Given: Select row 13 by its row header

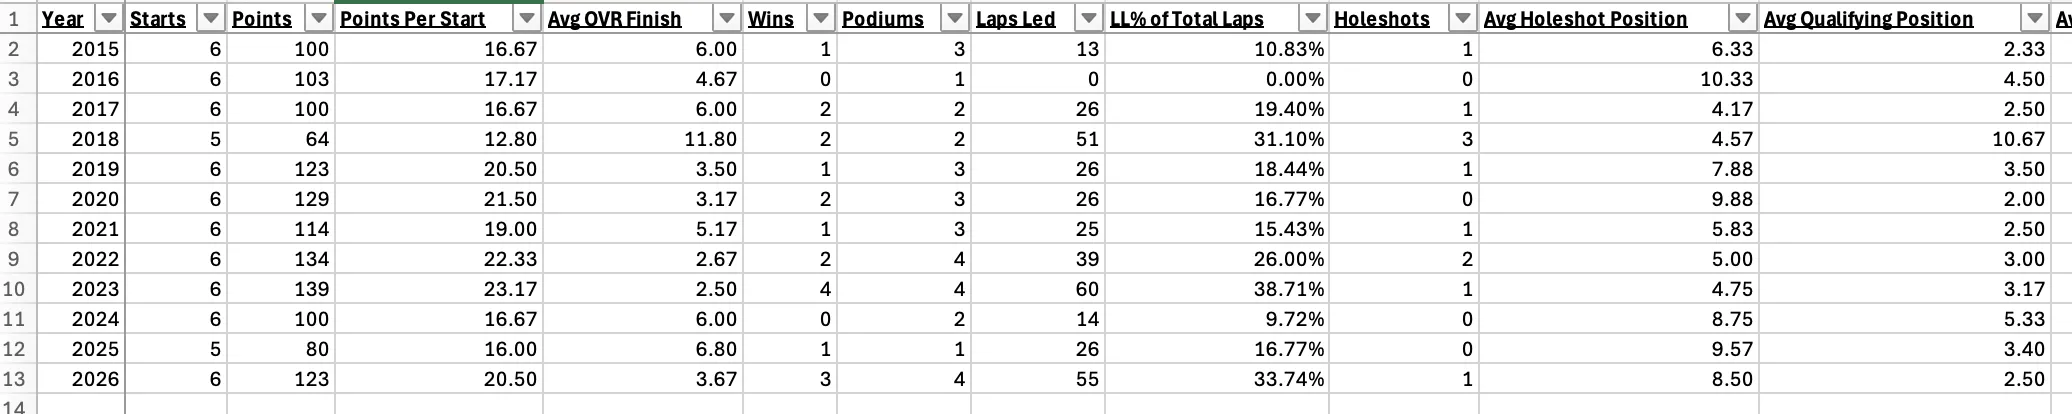Looking at the screenshot, I should 14,379.
